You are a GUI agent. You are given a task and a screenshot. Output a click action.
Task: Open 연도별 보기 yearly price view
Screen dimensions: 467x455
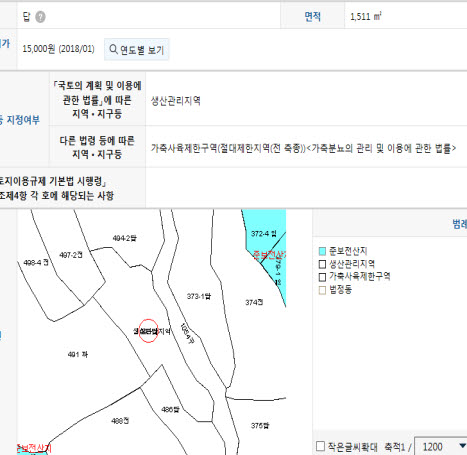(x=137, y=49)
